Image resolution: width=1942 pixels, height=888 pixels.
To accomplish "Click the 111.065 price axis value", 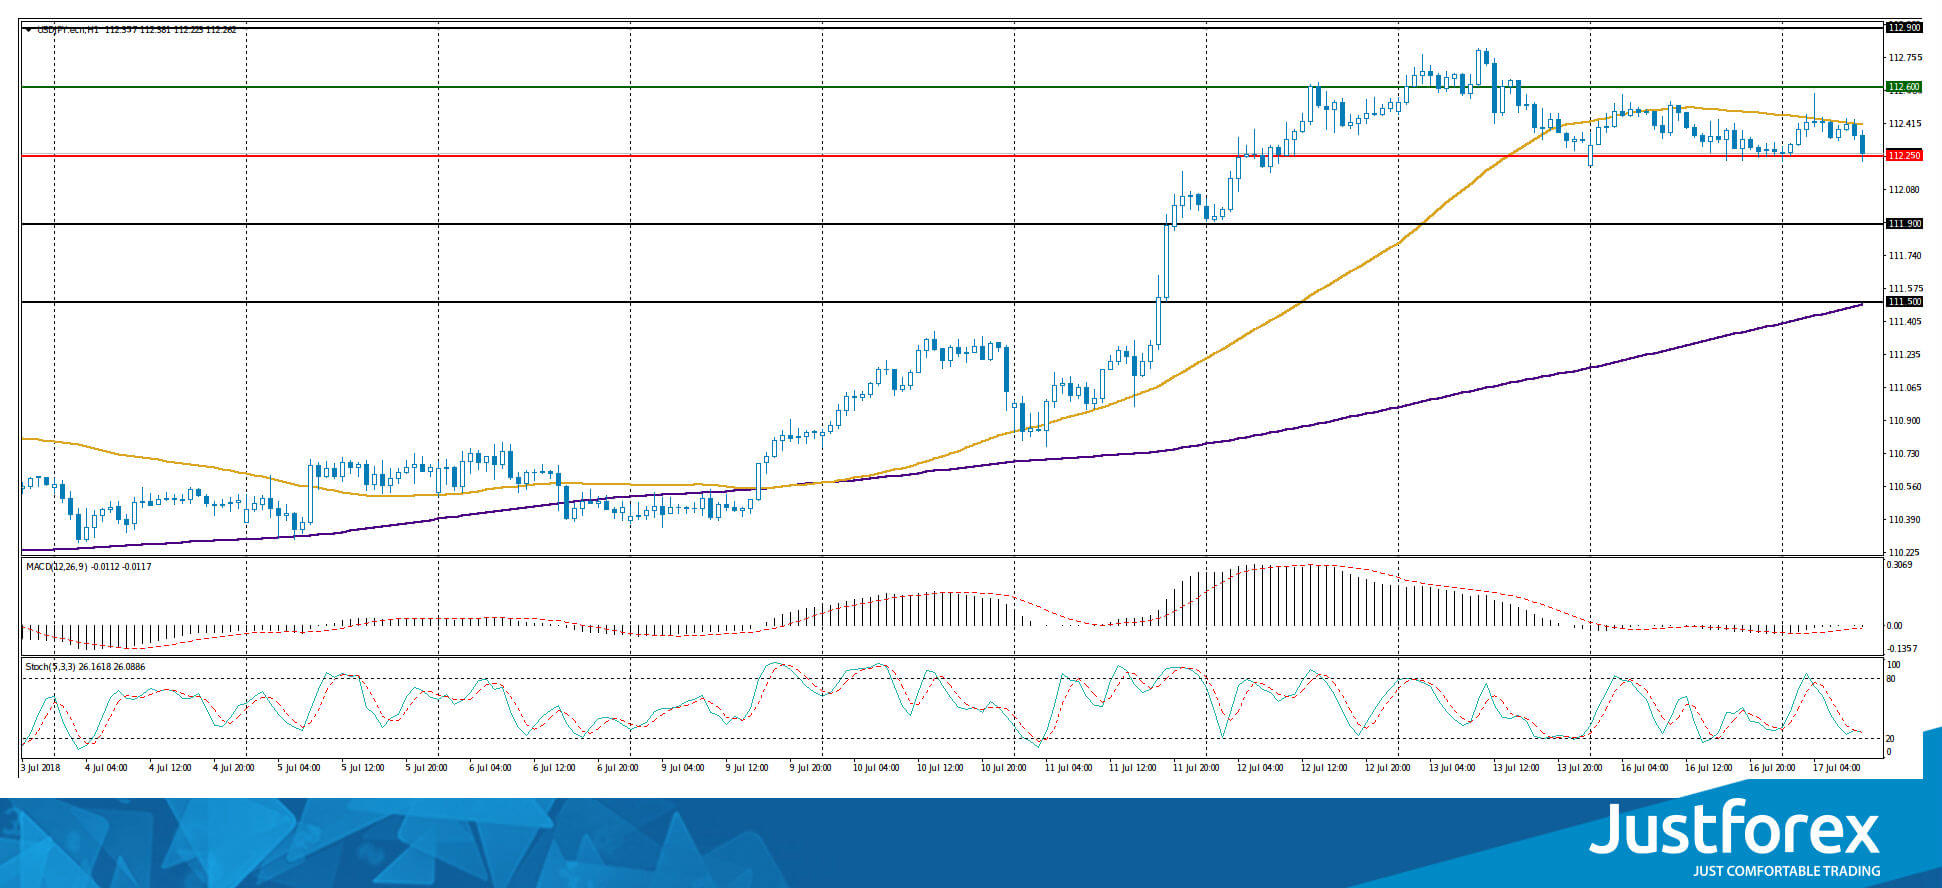I will click(x=1904, y=388).
